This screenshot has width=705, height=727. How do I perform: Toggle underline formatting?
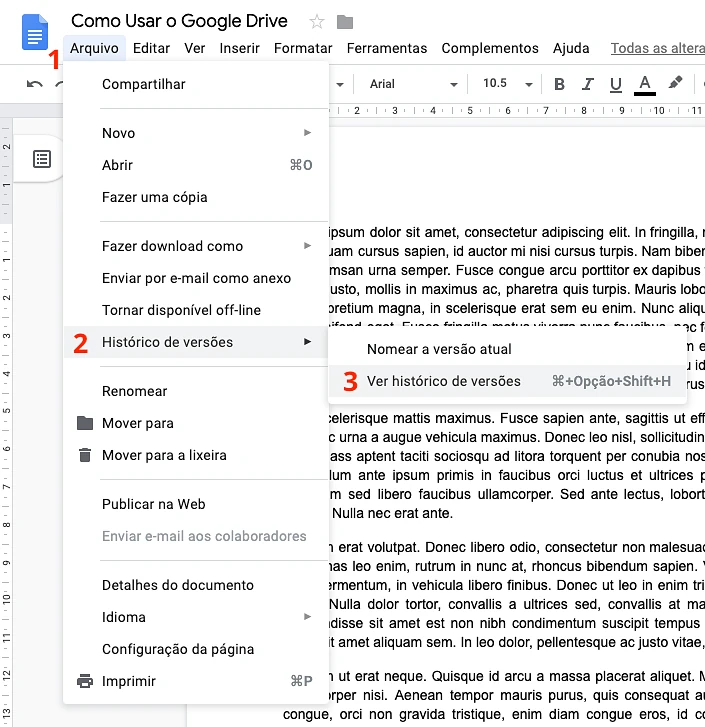point(616,84)
